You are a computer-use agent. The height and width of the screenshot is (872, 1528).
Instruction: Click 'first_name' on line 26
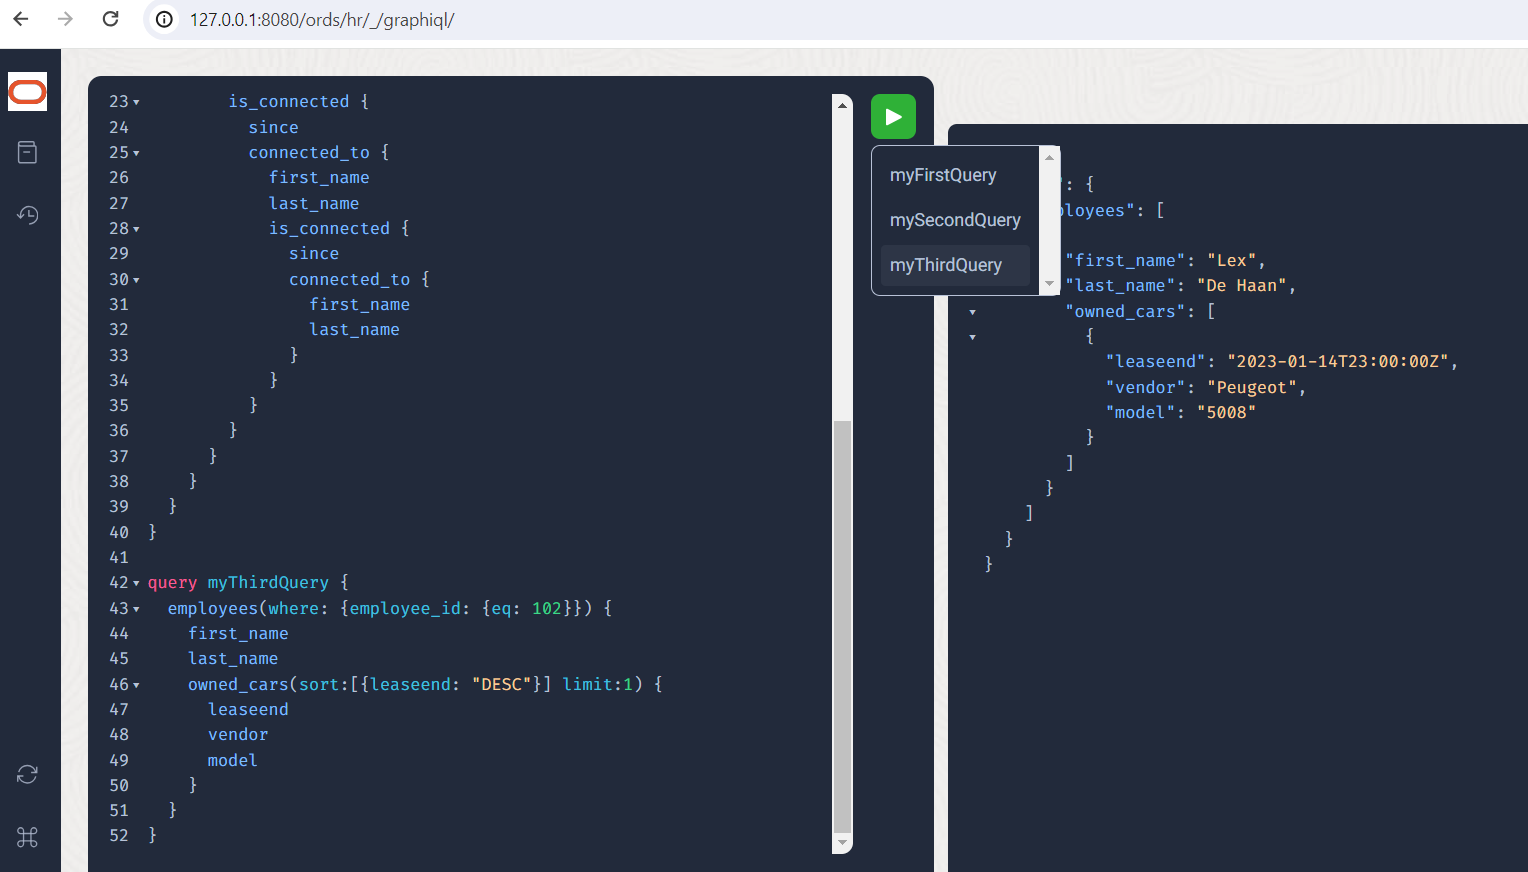tap(319, 177)
